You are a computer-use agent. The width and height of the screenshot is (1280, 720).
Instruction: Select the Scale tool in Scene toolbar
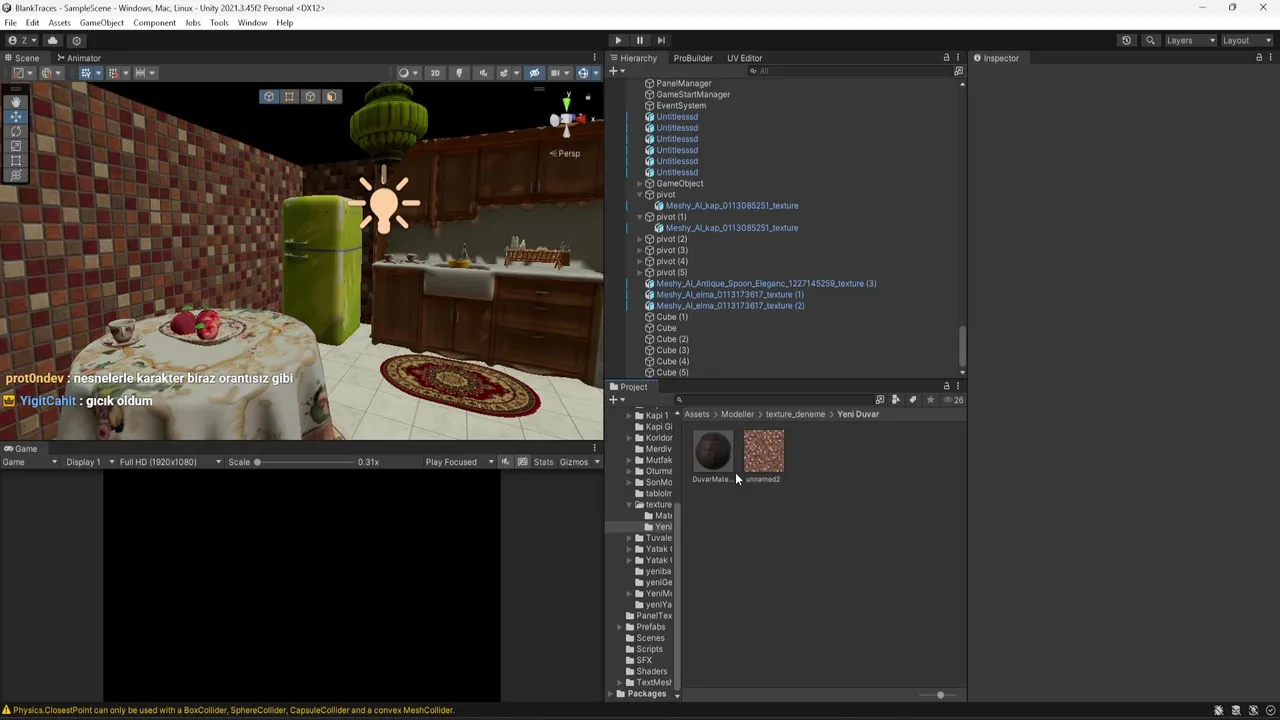pyautogui.click(x=16, y=146)
